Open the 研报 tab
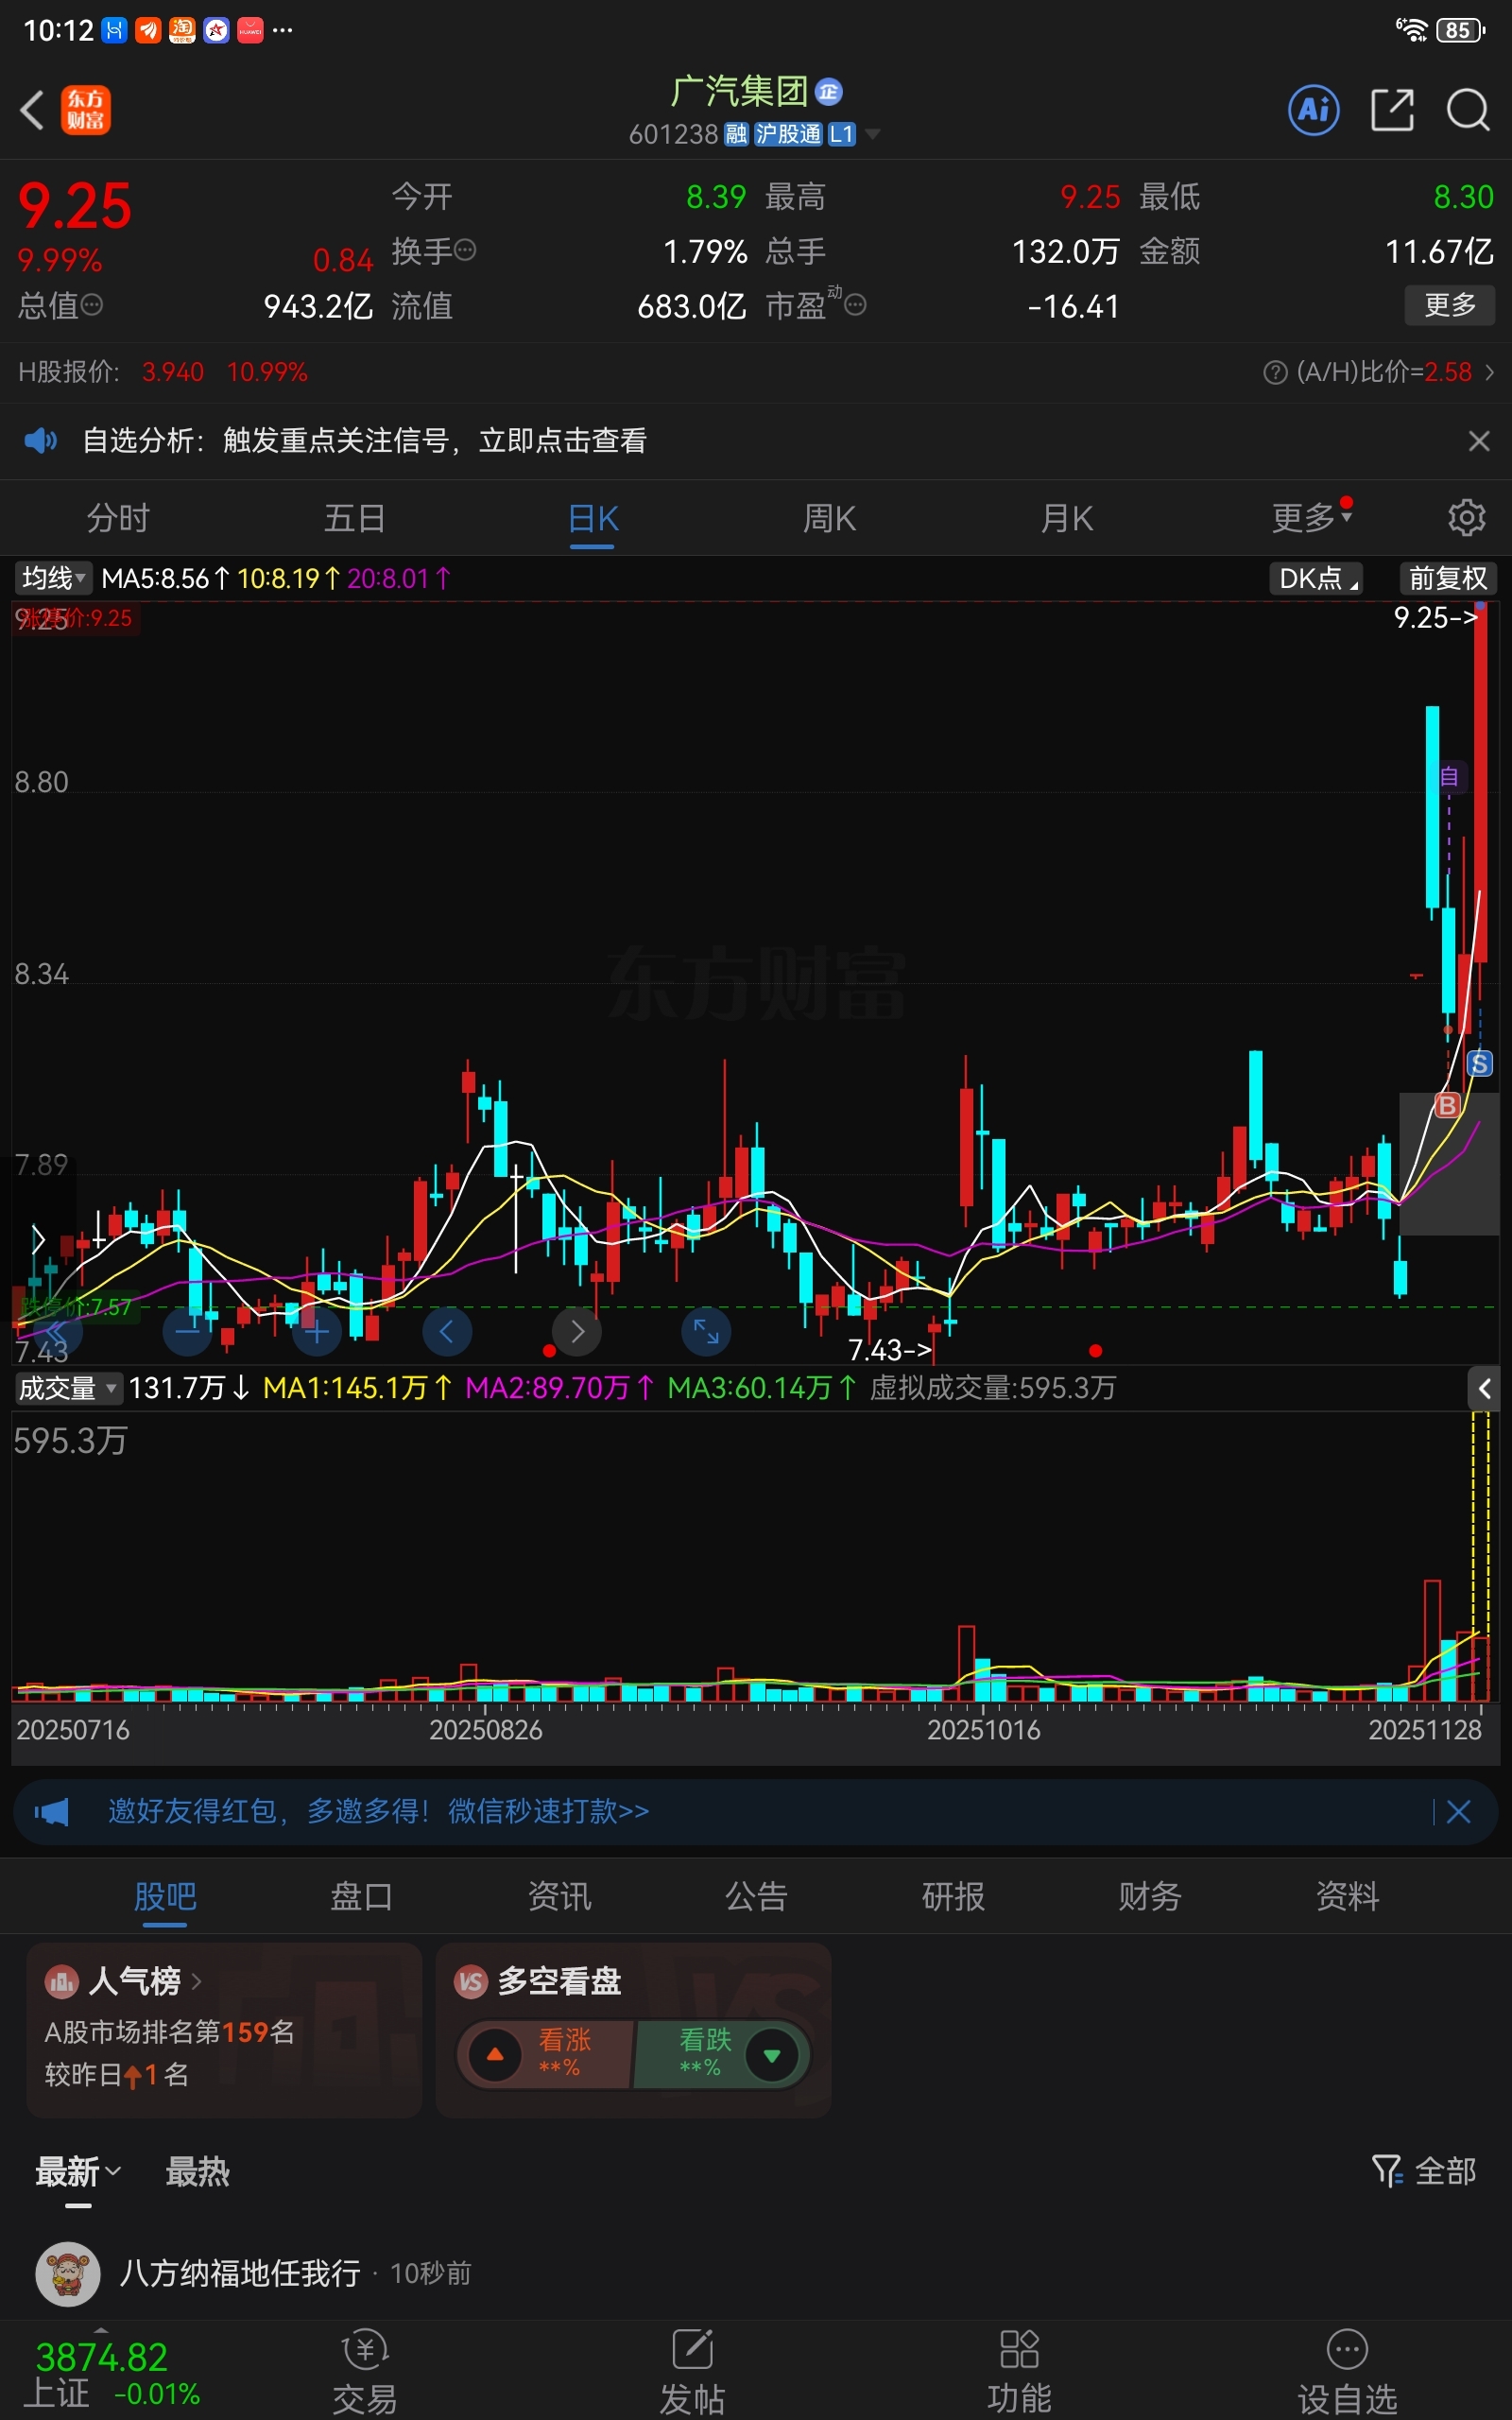This screenshot has width=1512, height=2420. click(953, 1896)
